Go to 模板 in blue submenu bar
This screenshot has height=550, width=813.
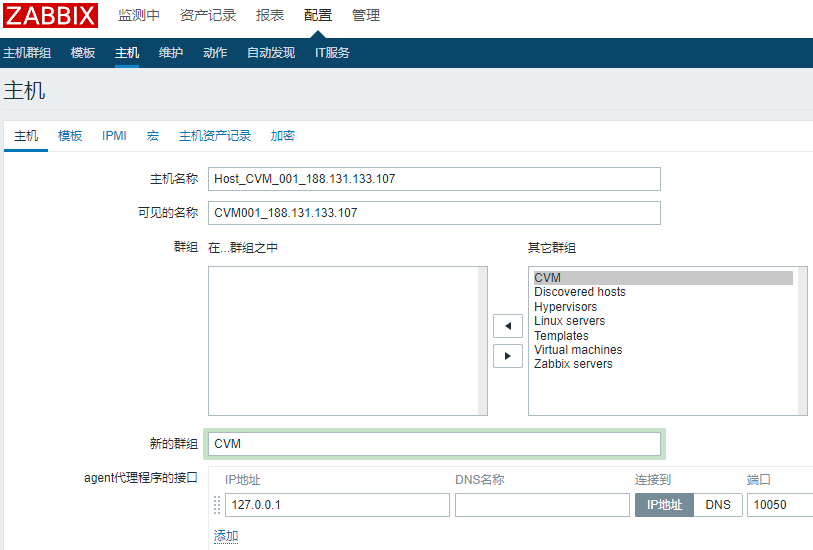pyautogui.click(x=83, y=53)
